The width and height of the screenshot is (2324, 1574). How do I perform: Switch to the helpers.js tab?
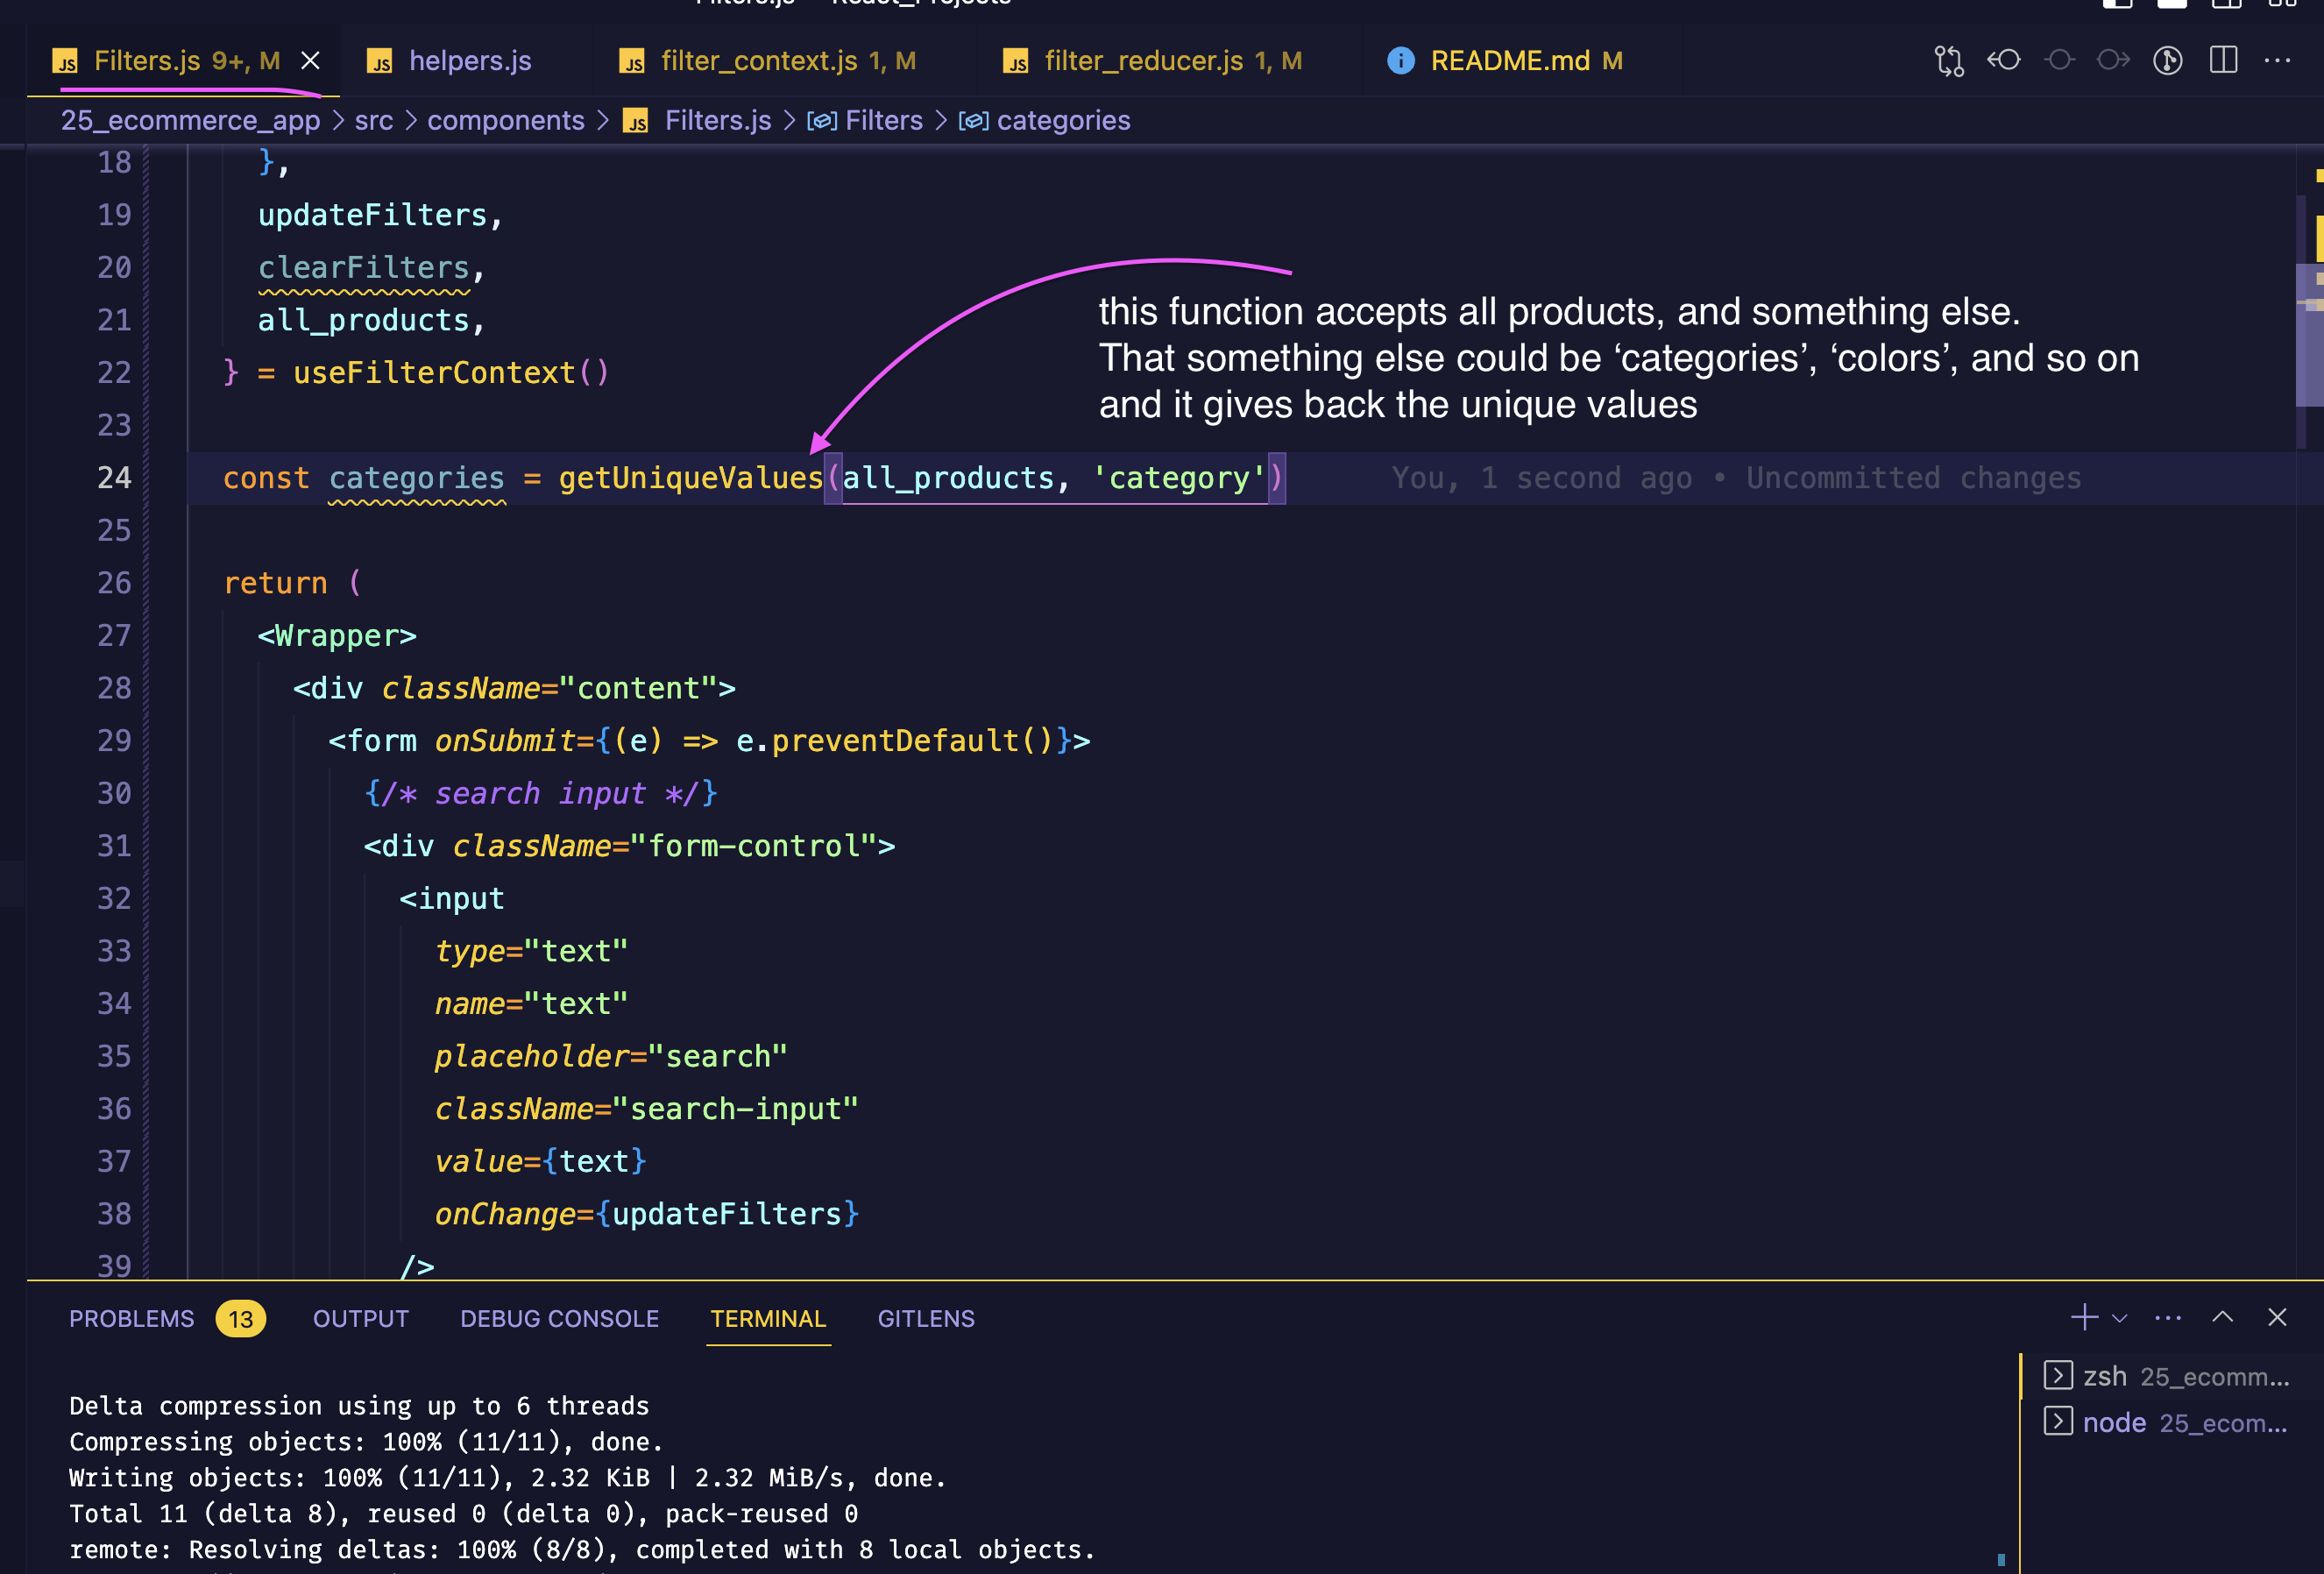(x=470, y=61)
